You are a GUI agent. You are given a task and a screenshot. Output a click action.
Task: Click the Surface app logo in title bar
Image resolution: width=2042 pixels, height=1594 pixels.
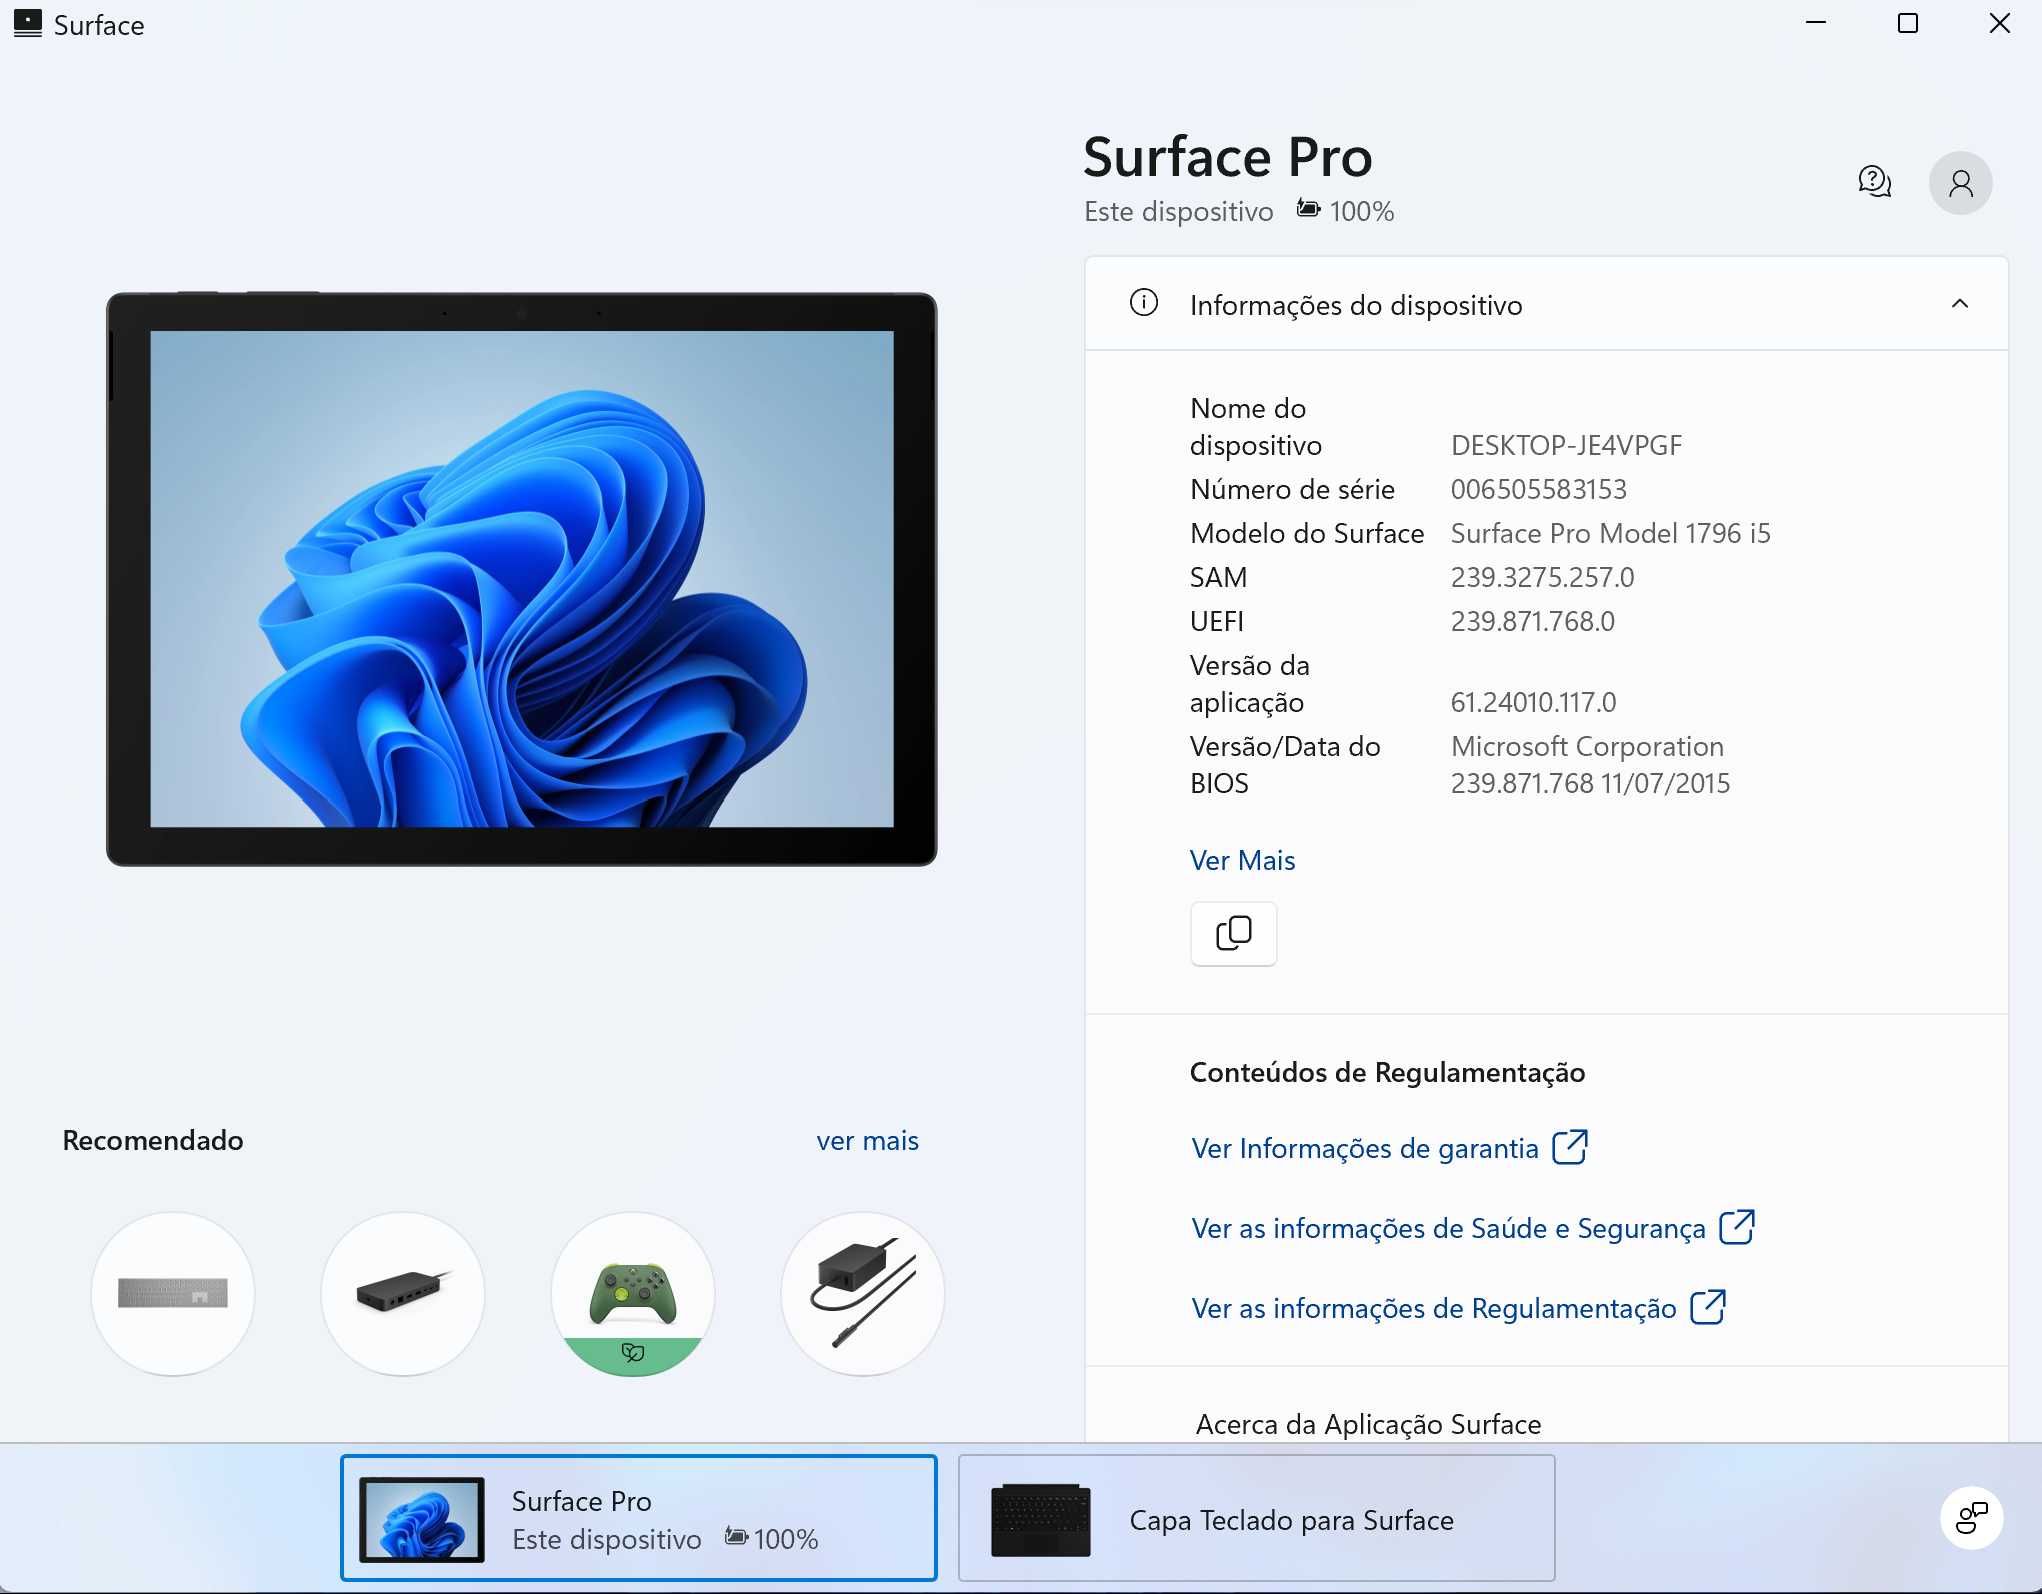click(x=28, y=24)
